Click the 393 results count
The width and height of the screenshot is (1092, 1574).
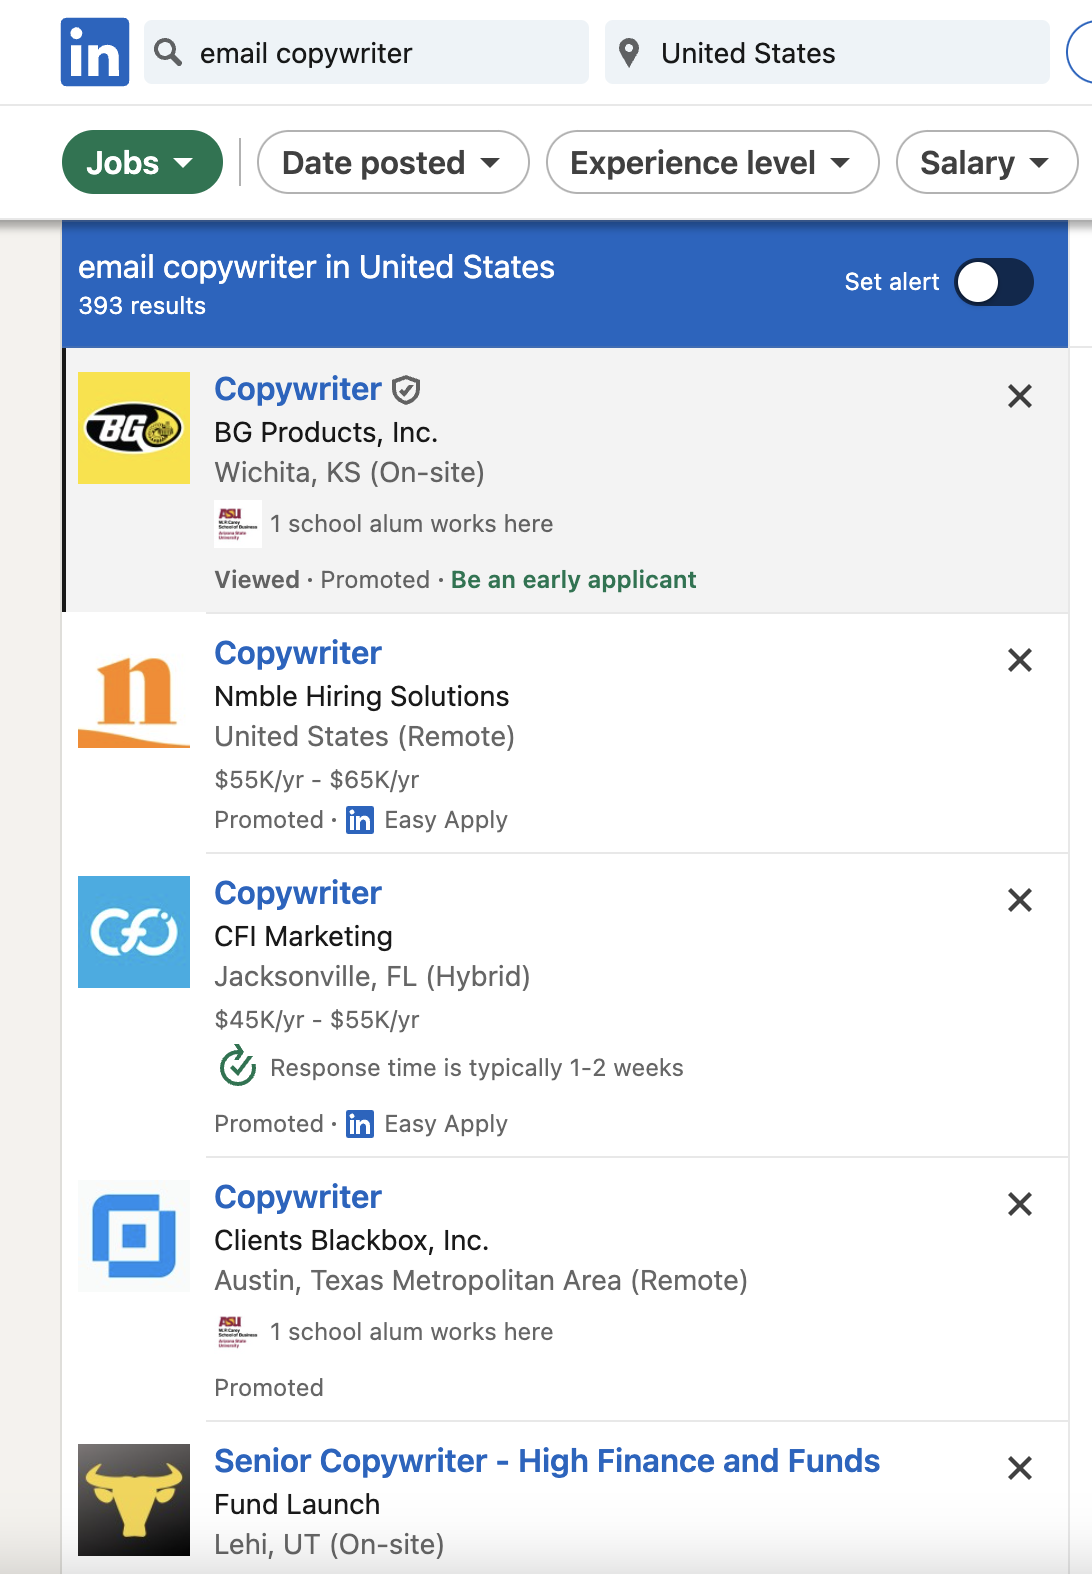click(x=142, y=306)
